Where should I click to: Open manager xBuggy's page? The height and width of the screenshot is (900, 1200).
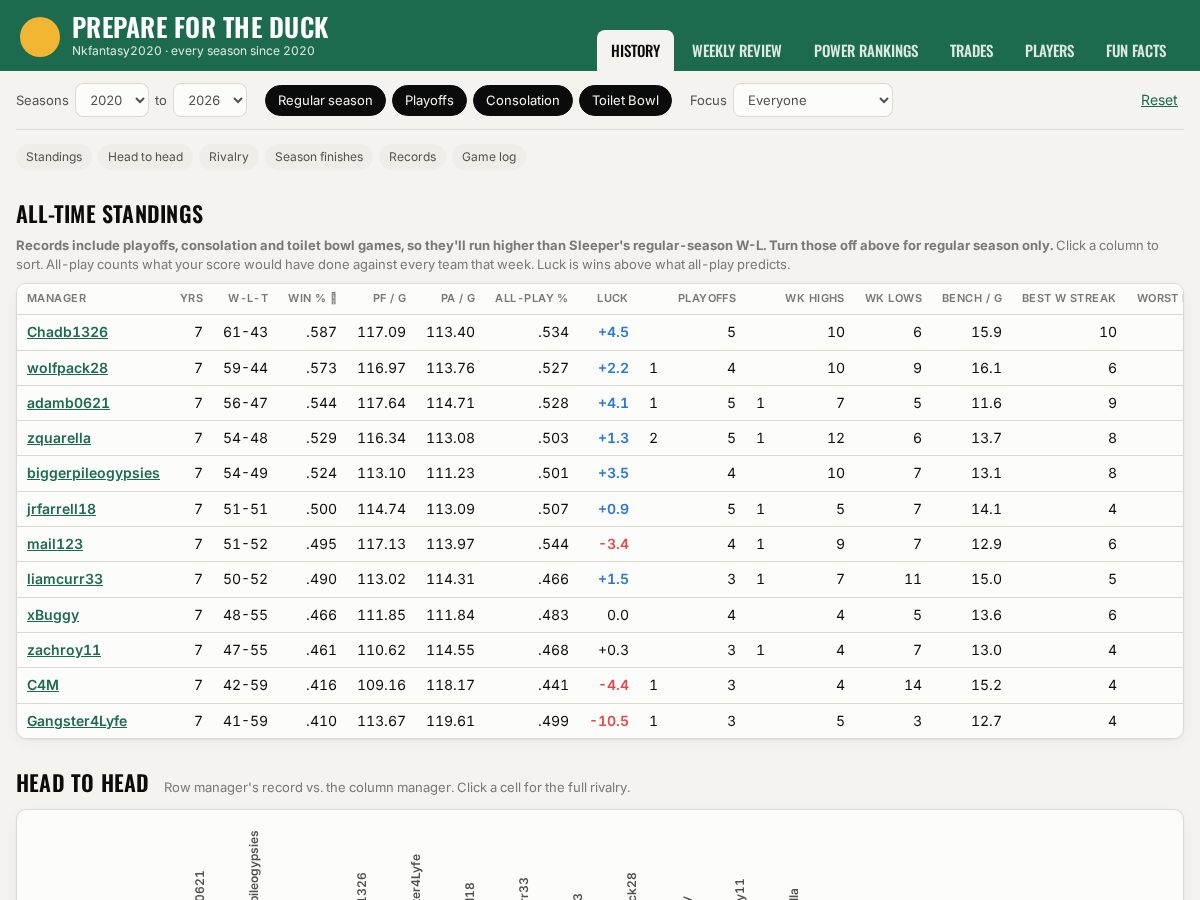pos(53,615)
